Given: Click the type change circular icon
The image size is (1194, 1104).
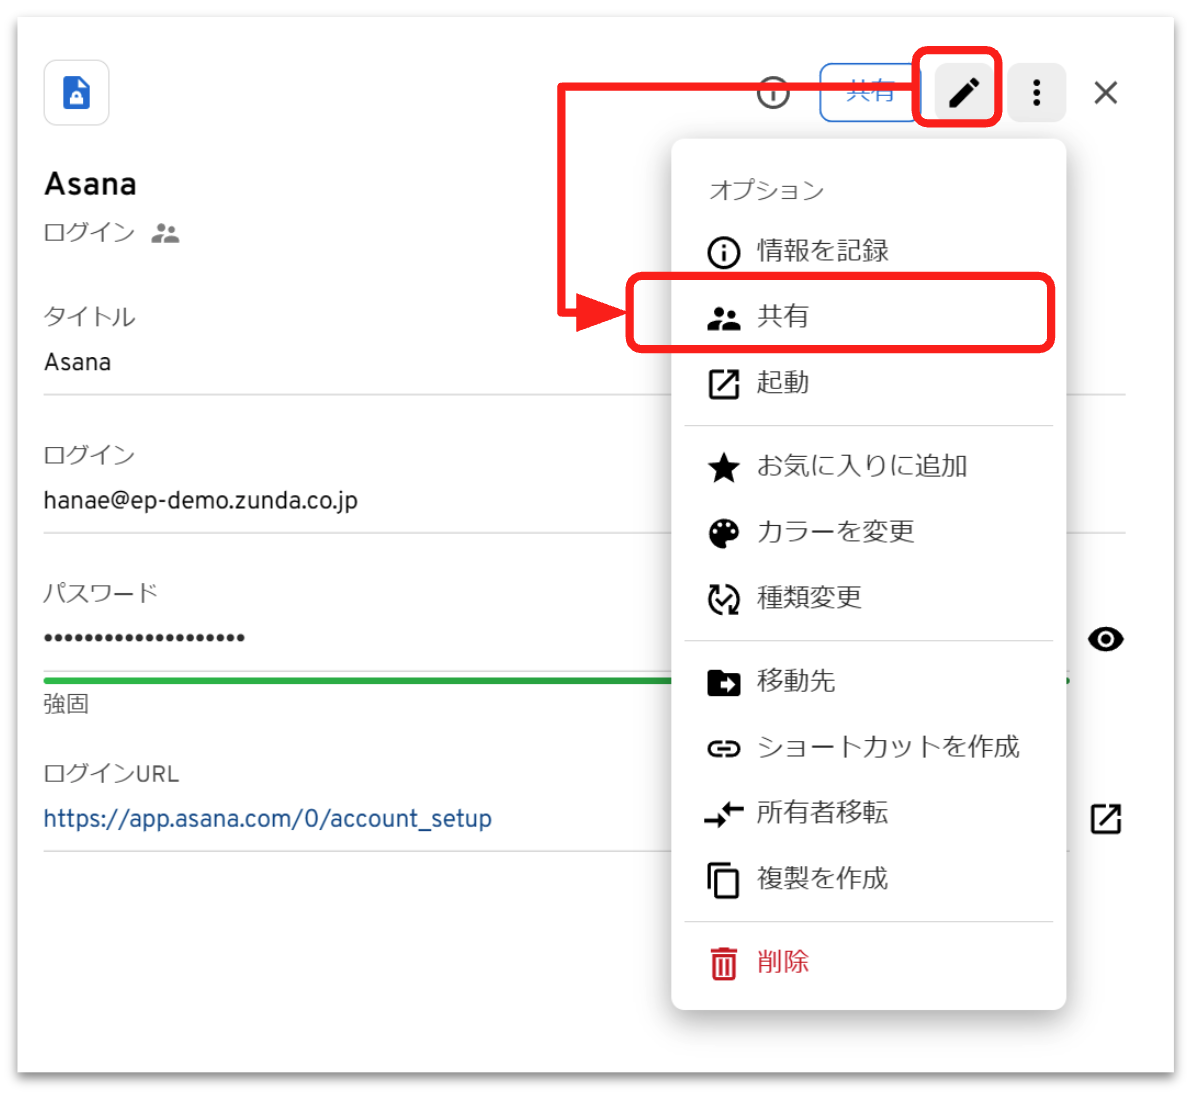Looking at the screenshot, I should (x=723, y=599).
